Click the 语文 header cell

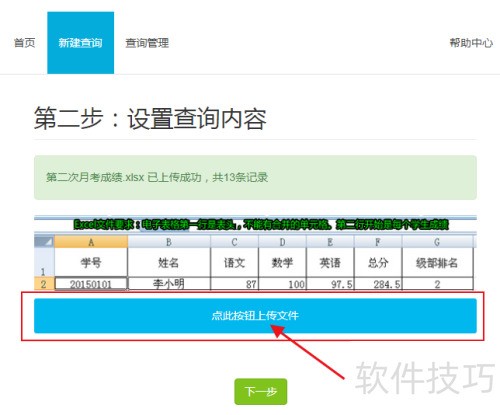click(235, 262)
